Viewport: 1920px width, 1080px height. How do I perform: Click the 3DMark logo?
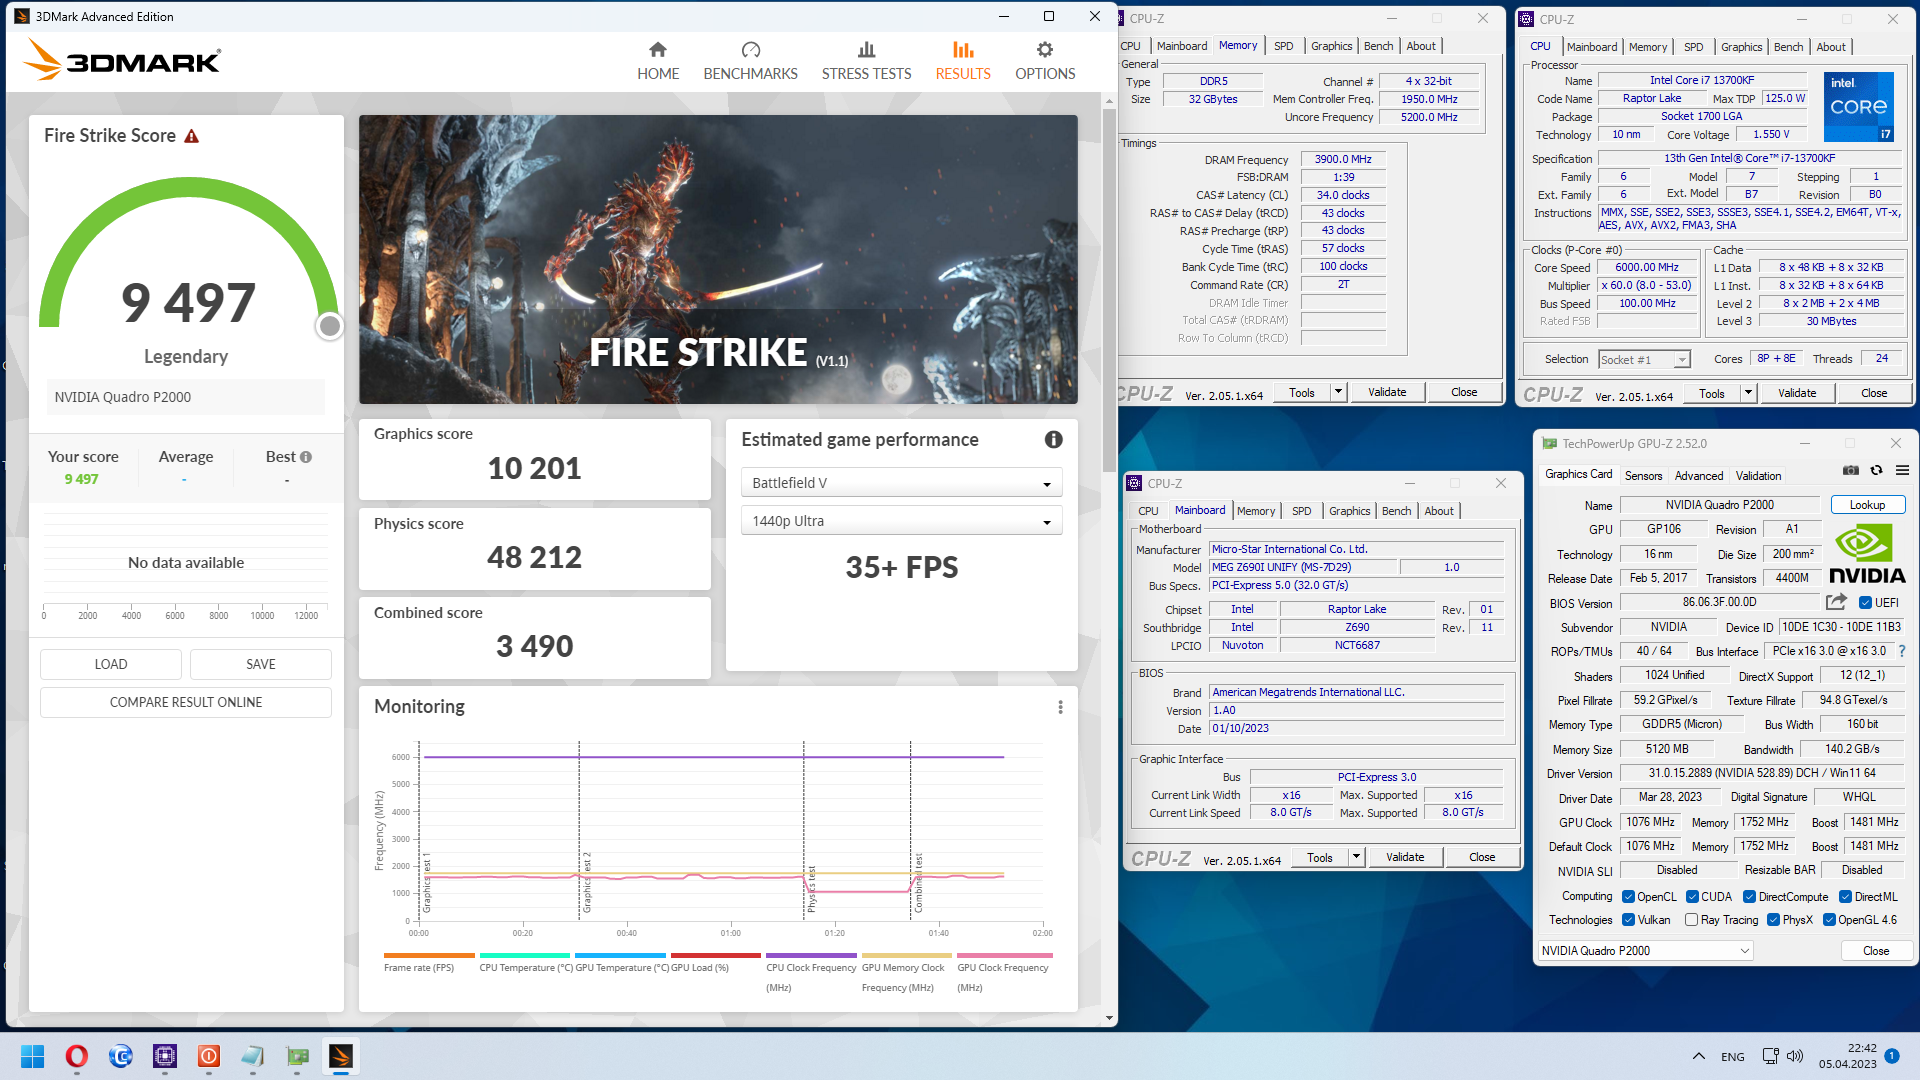123,60
